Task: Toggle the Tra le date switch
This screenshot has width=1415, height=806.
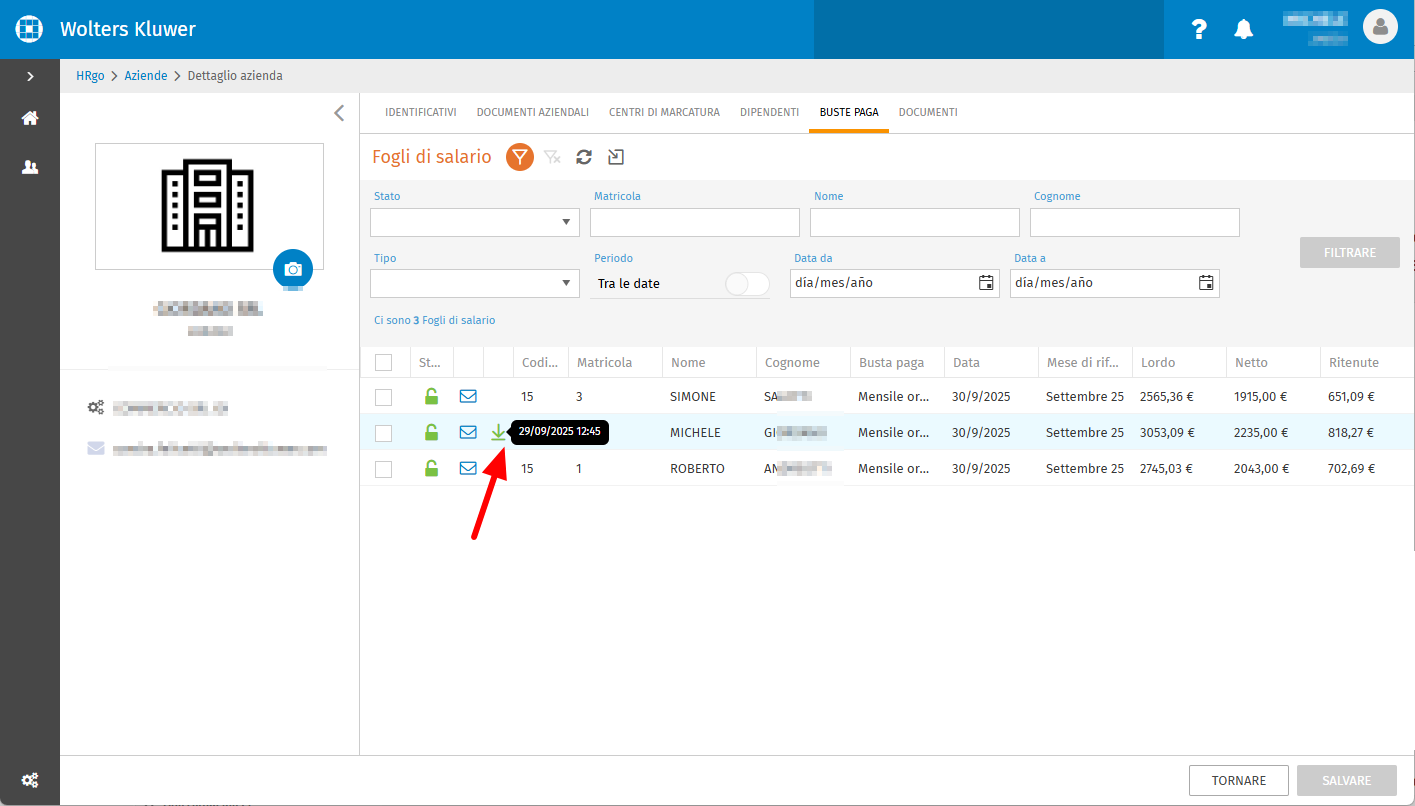Action: point(747,284)
